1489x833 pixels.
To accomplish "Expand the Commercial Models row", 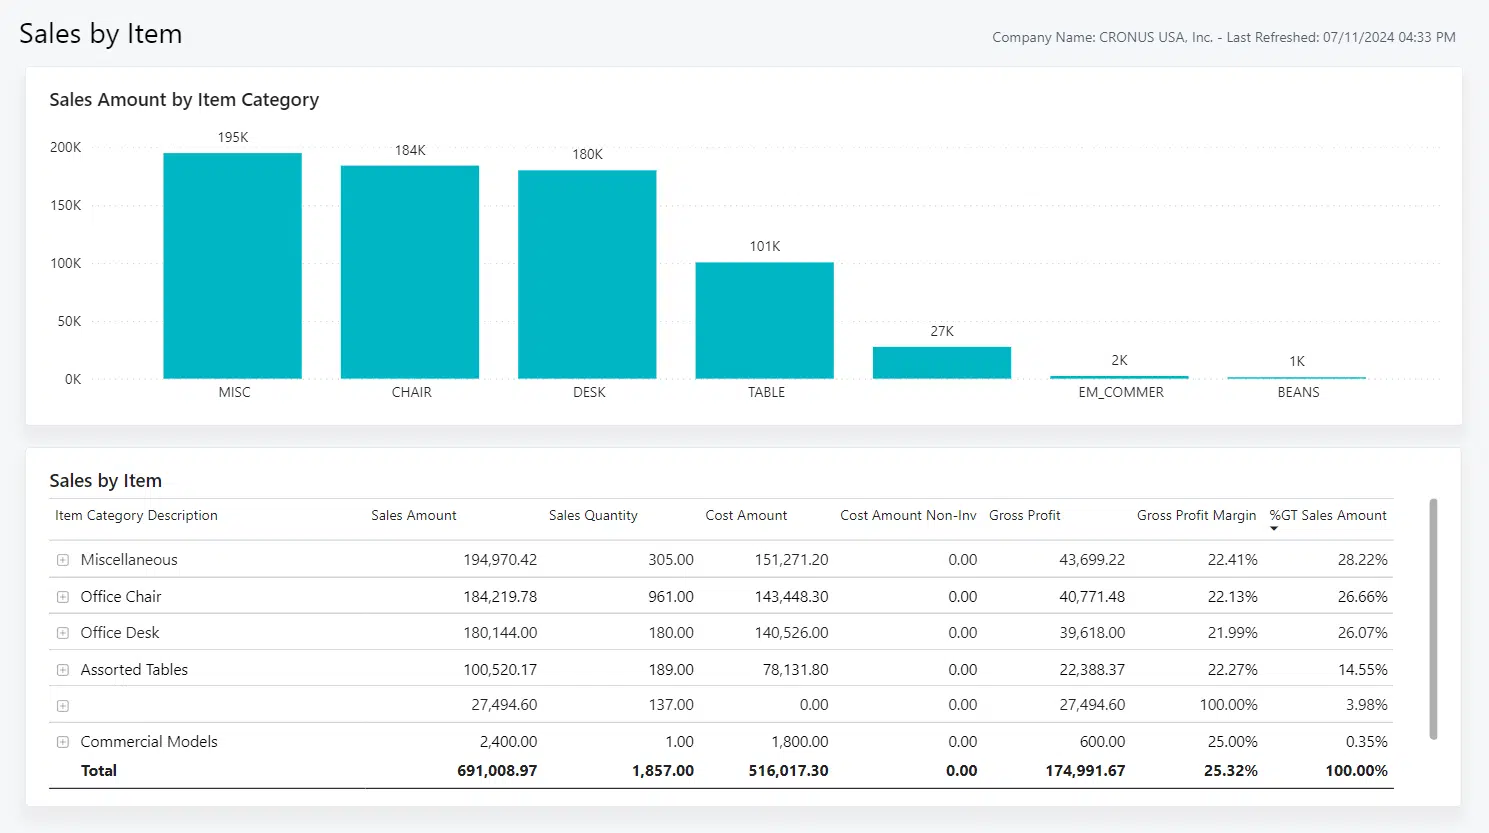I will click(x=63, y=742).
